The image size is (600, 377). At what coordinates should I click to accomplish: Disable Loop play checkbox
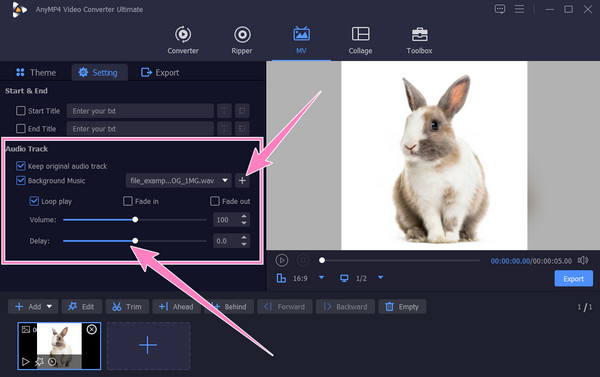click(34, 201)
